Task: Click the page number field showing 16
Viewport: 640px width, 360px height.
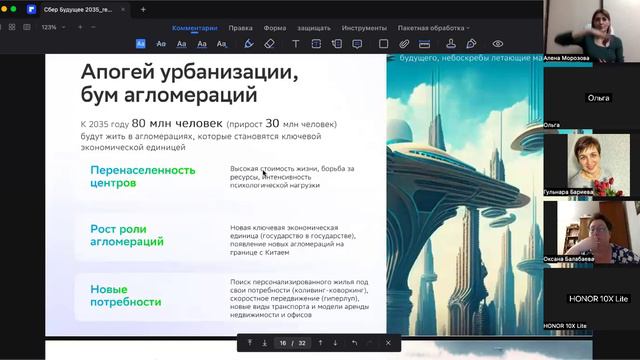Action: pos(283,343)
